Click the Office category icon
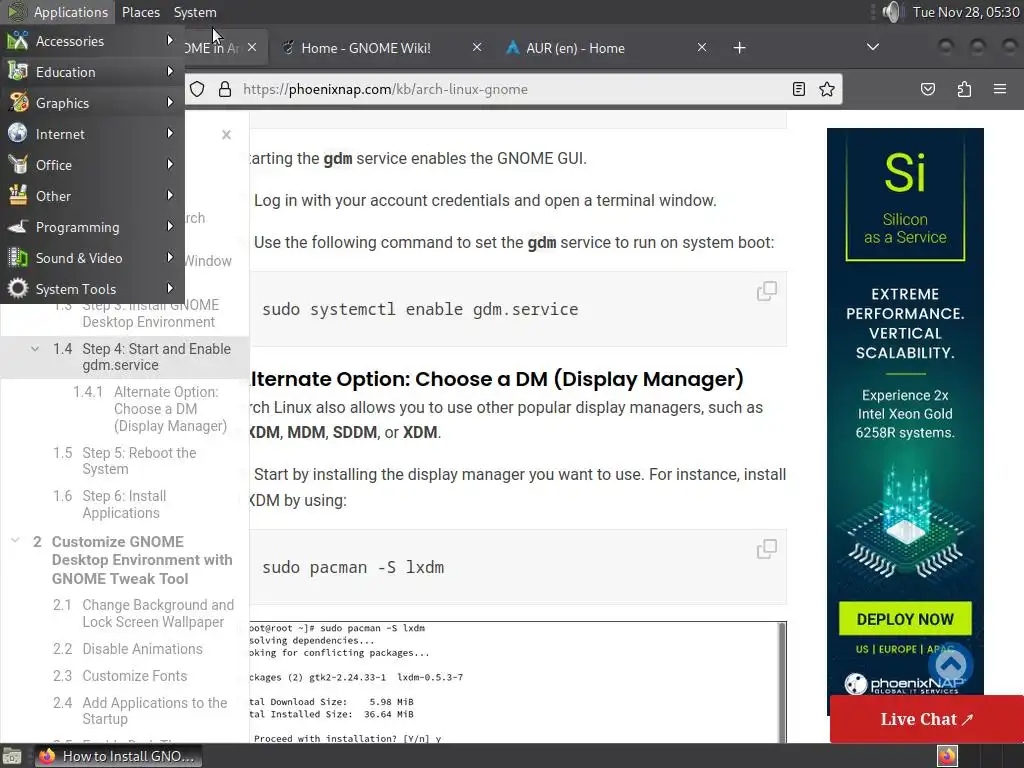 click(18, 165)
